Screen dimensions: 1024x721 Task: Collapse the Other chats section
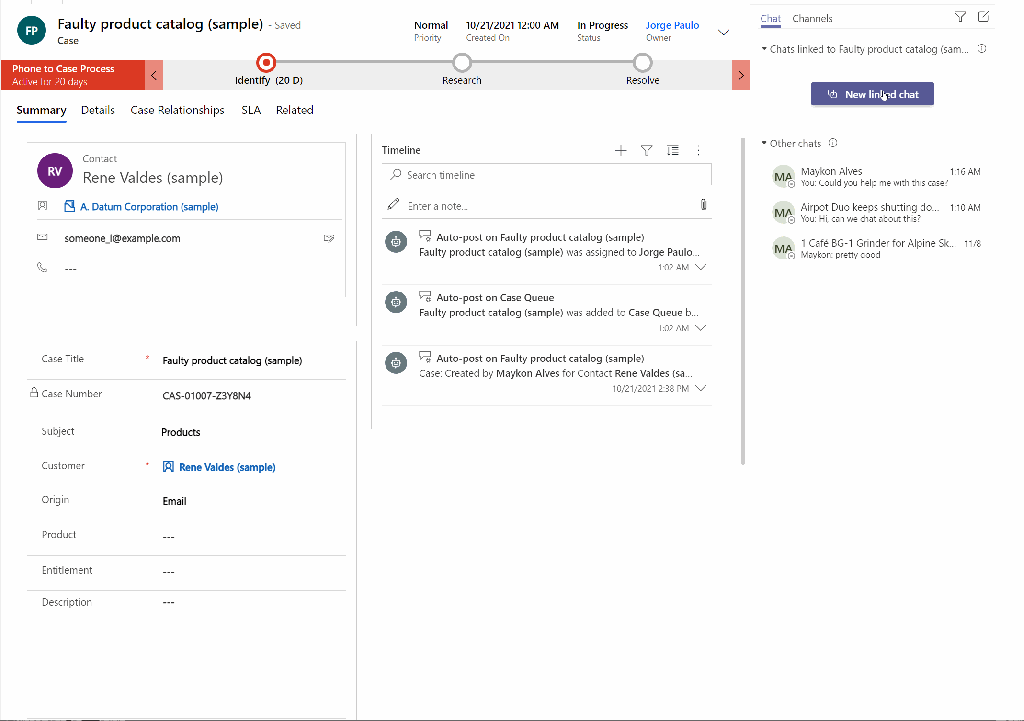[763, 143]
